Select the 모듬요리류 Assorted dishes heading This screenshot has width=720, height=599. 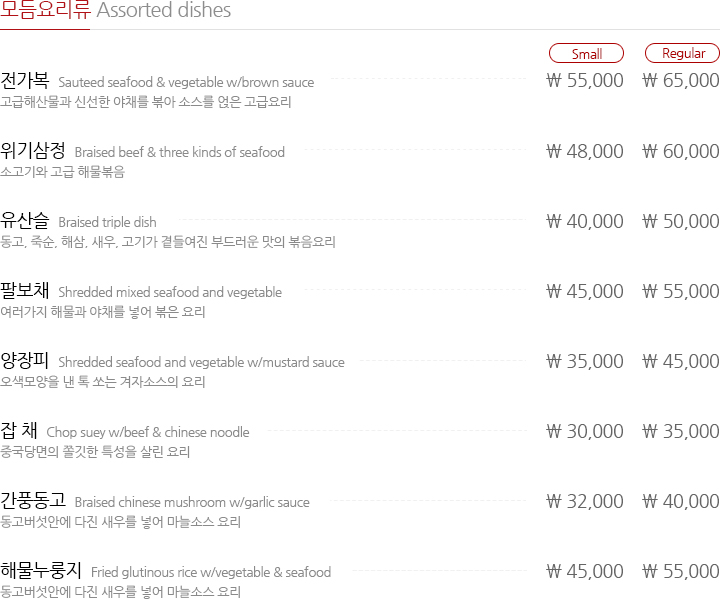pyautogui.click(x=115, y=10)
